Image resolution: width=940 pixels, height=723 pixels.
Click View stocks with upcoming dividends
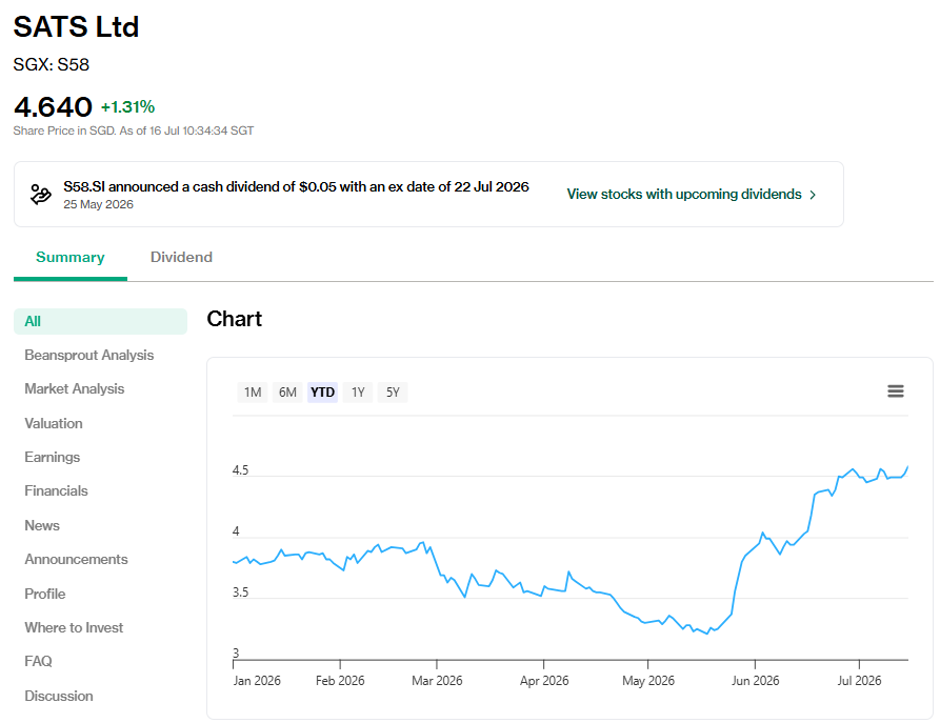pos(684,194)
